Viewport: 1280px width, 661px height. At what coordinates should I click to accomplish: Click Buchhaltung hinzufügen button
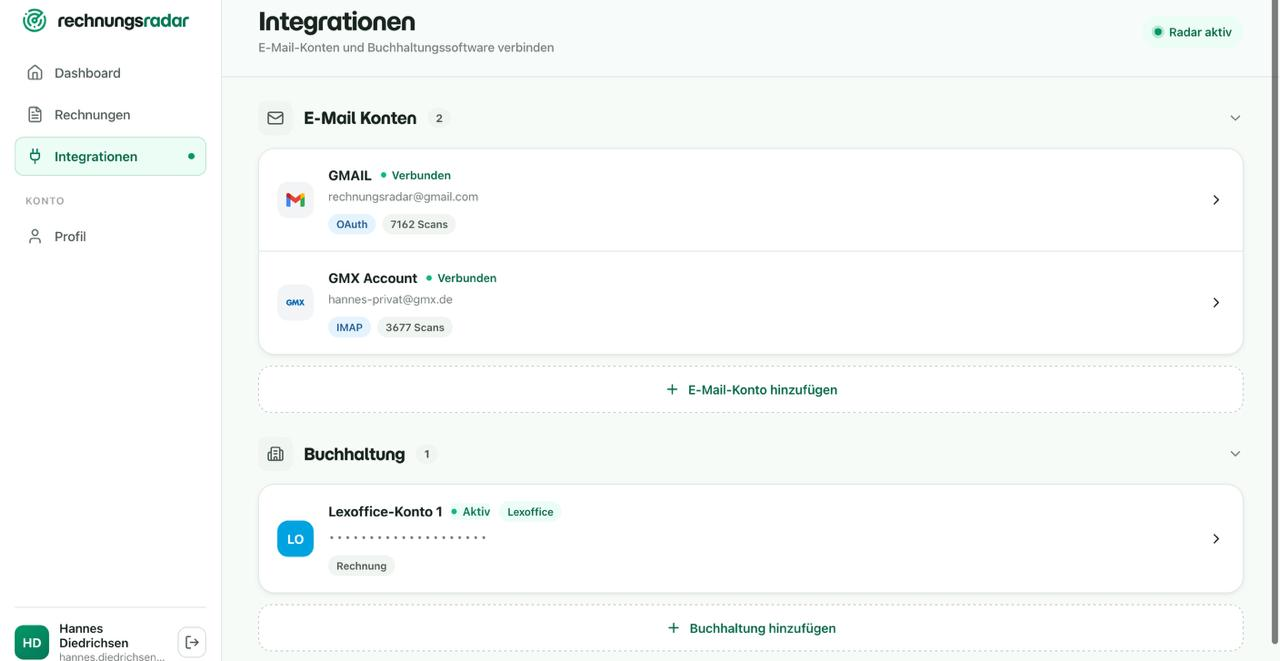click(x=751, y=628)
